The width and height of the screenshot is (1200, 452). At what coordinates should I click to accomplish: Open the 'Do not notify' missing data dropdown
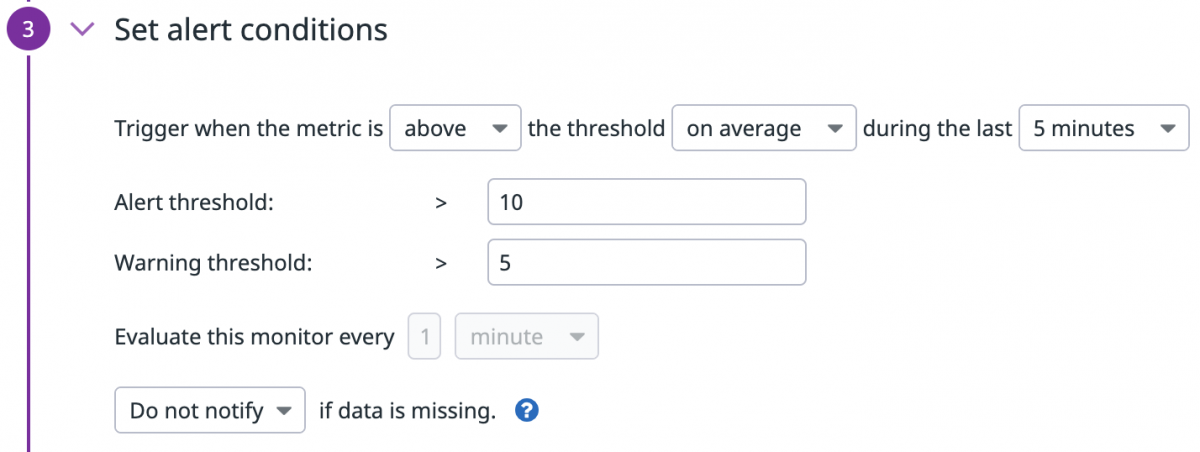click(210, 410)
